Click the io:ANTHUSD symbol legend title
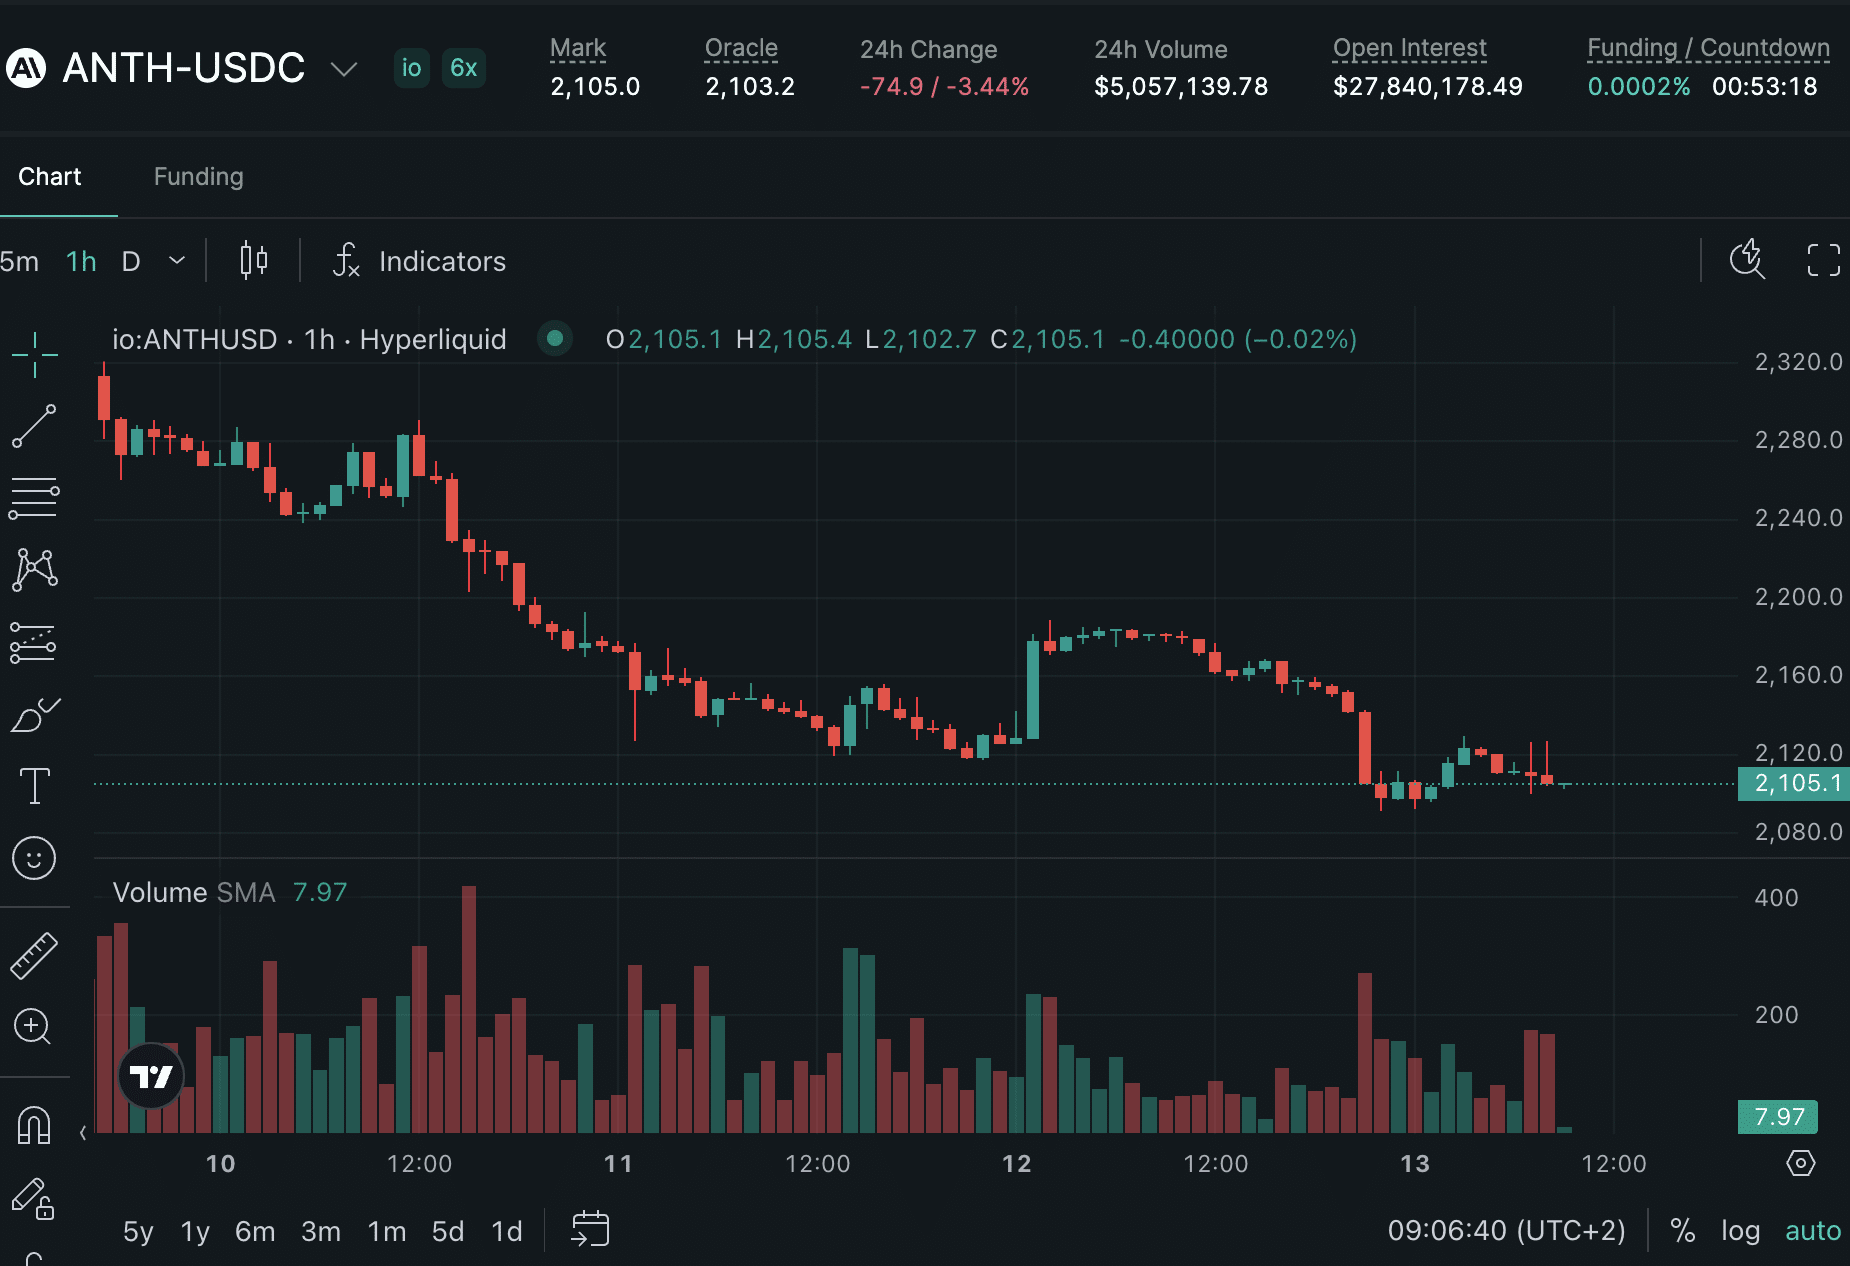This screenshot has width=1850, height=1266. tap(309, 340)
